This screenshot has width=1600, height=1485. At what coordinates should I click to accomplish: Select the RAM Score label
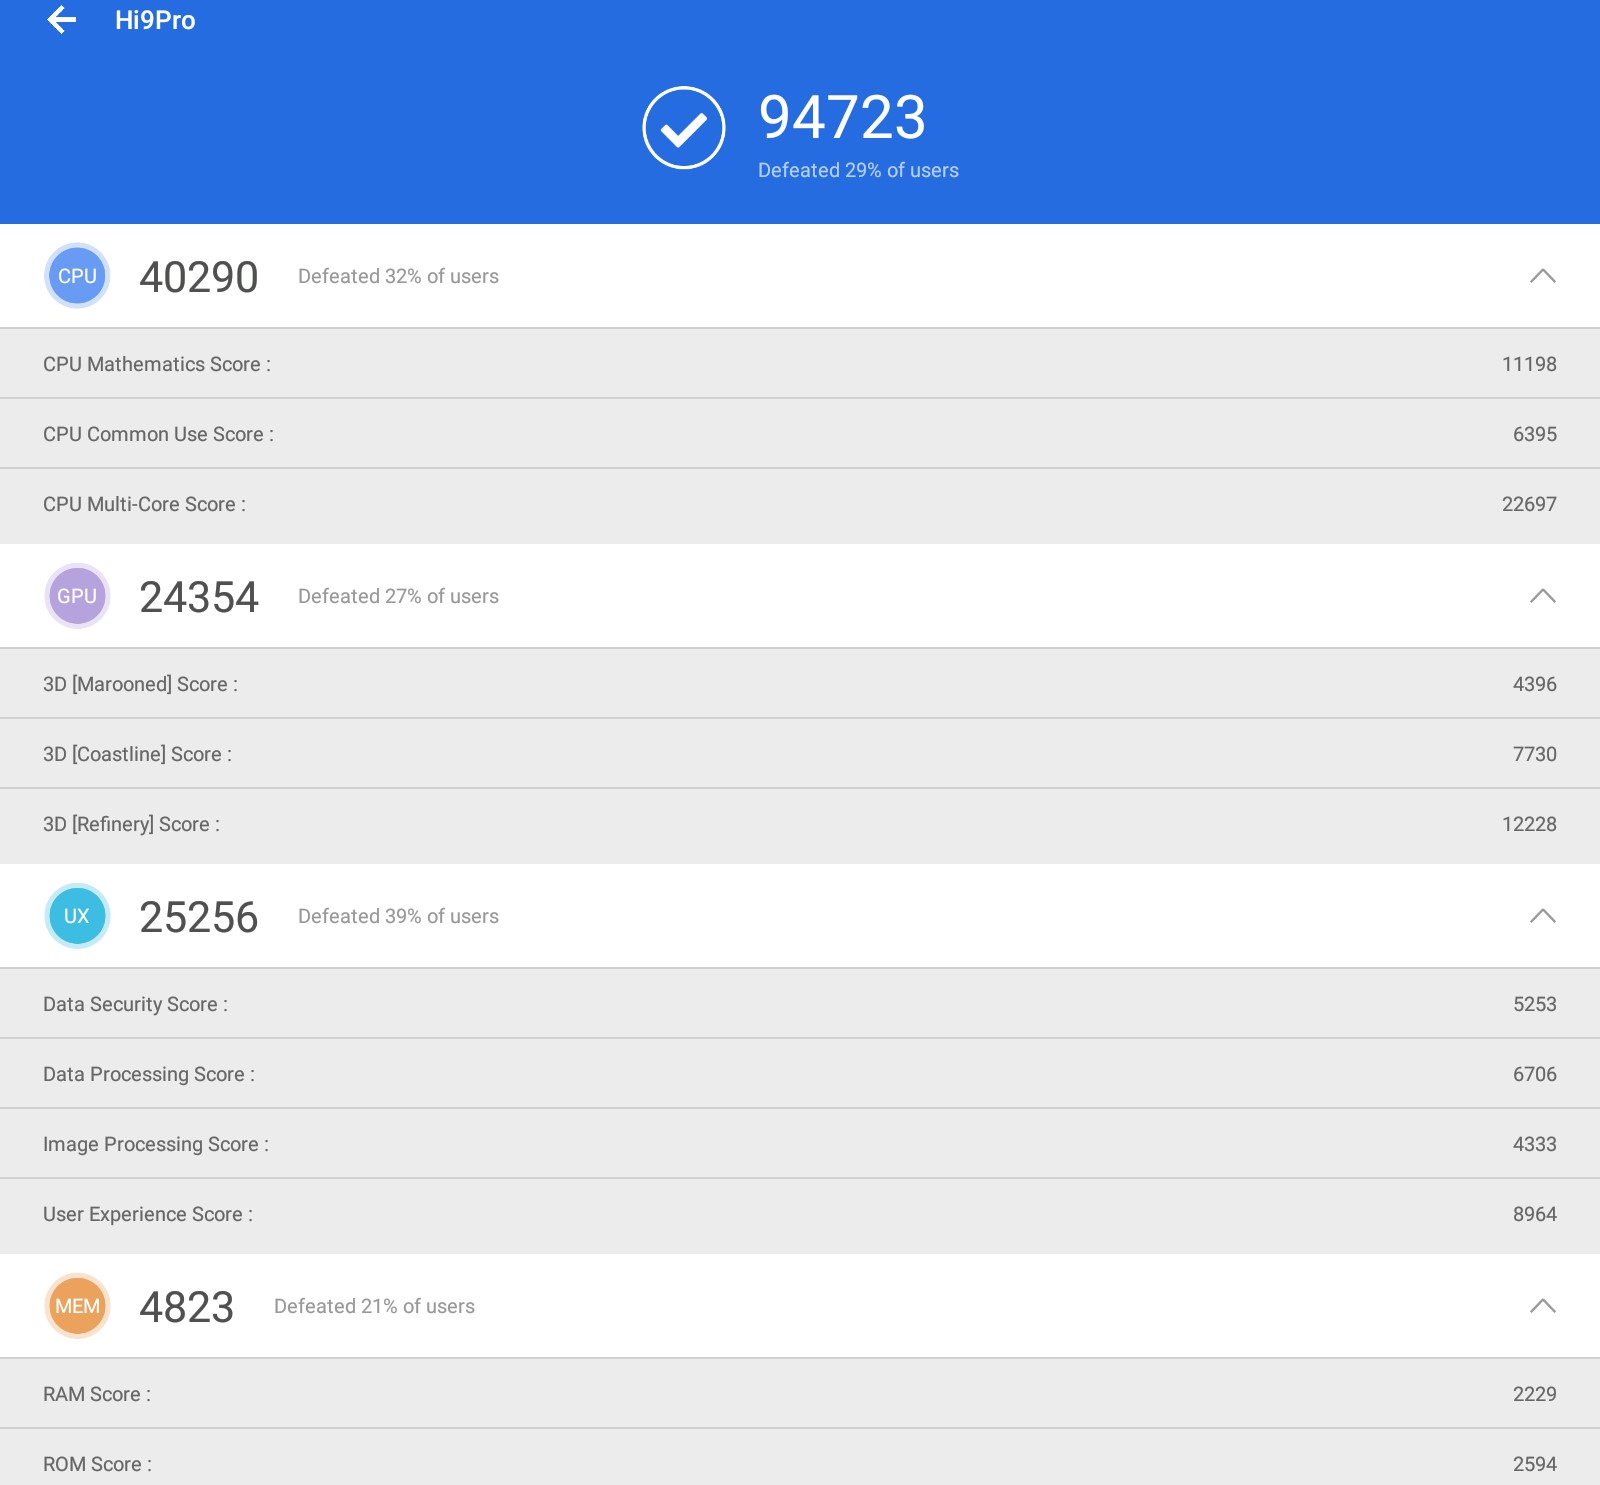coord(97,1394)
